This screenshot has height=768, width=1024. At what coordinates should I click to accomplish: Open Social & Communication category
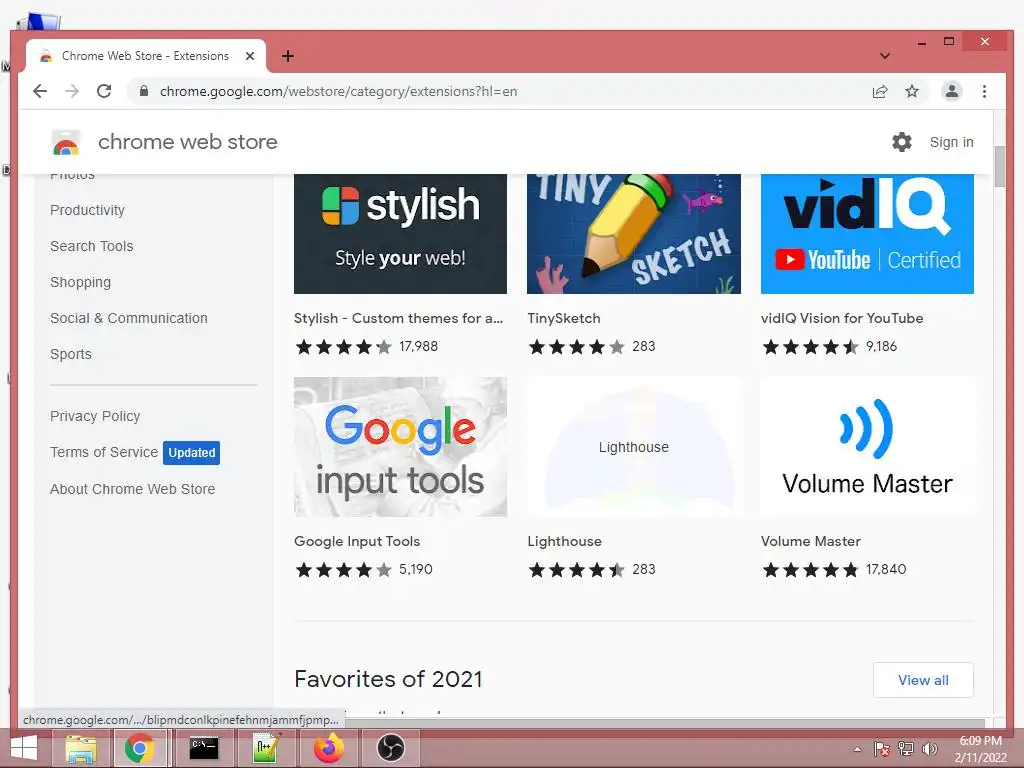pos(129,318)
